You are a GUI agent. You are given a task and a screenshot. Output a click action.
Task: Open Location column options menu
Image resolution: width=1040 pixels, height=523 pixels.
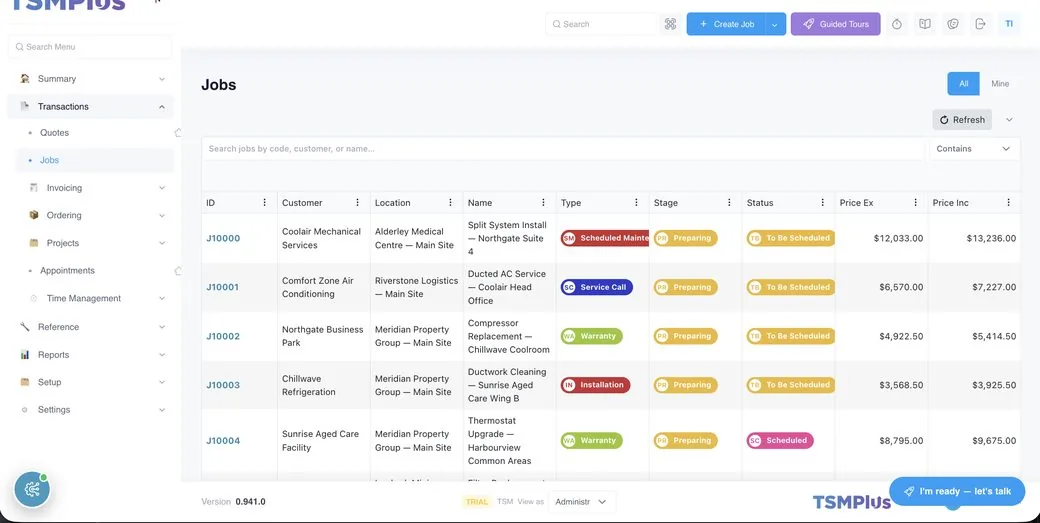click(450, 203)
